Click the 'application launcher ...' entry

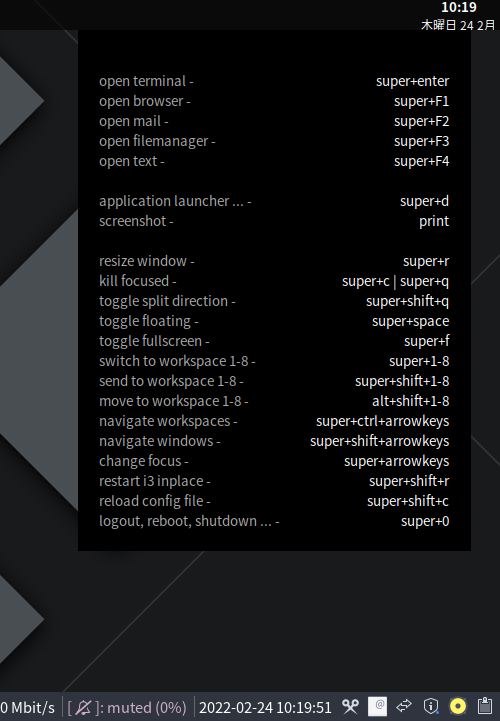(x=175, y=201)
